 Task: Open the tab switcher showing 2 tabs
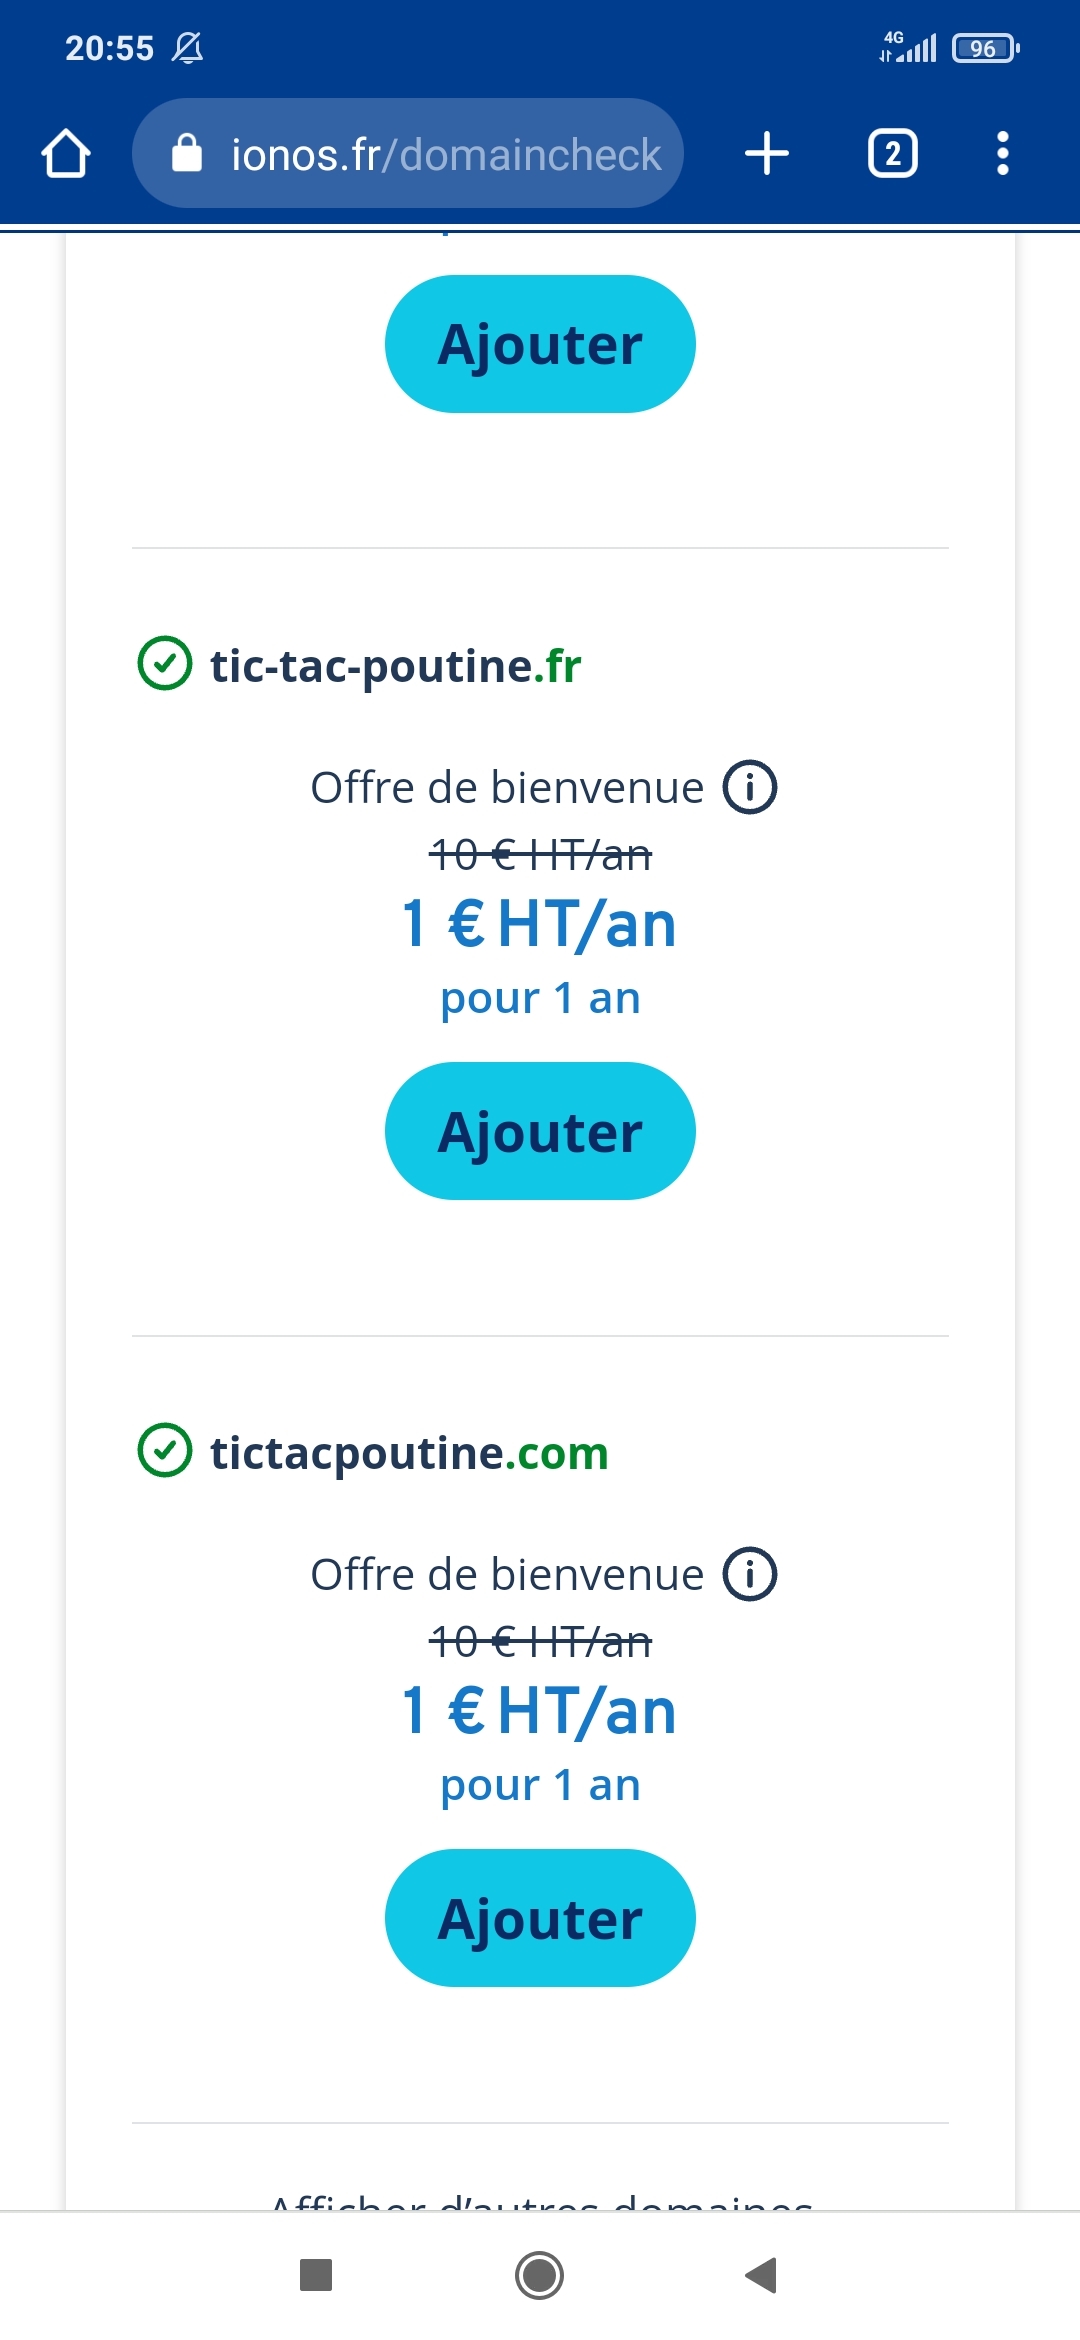[892, 154]
